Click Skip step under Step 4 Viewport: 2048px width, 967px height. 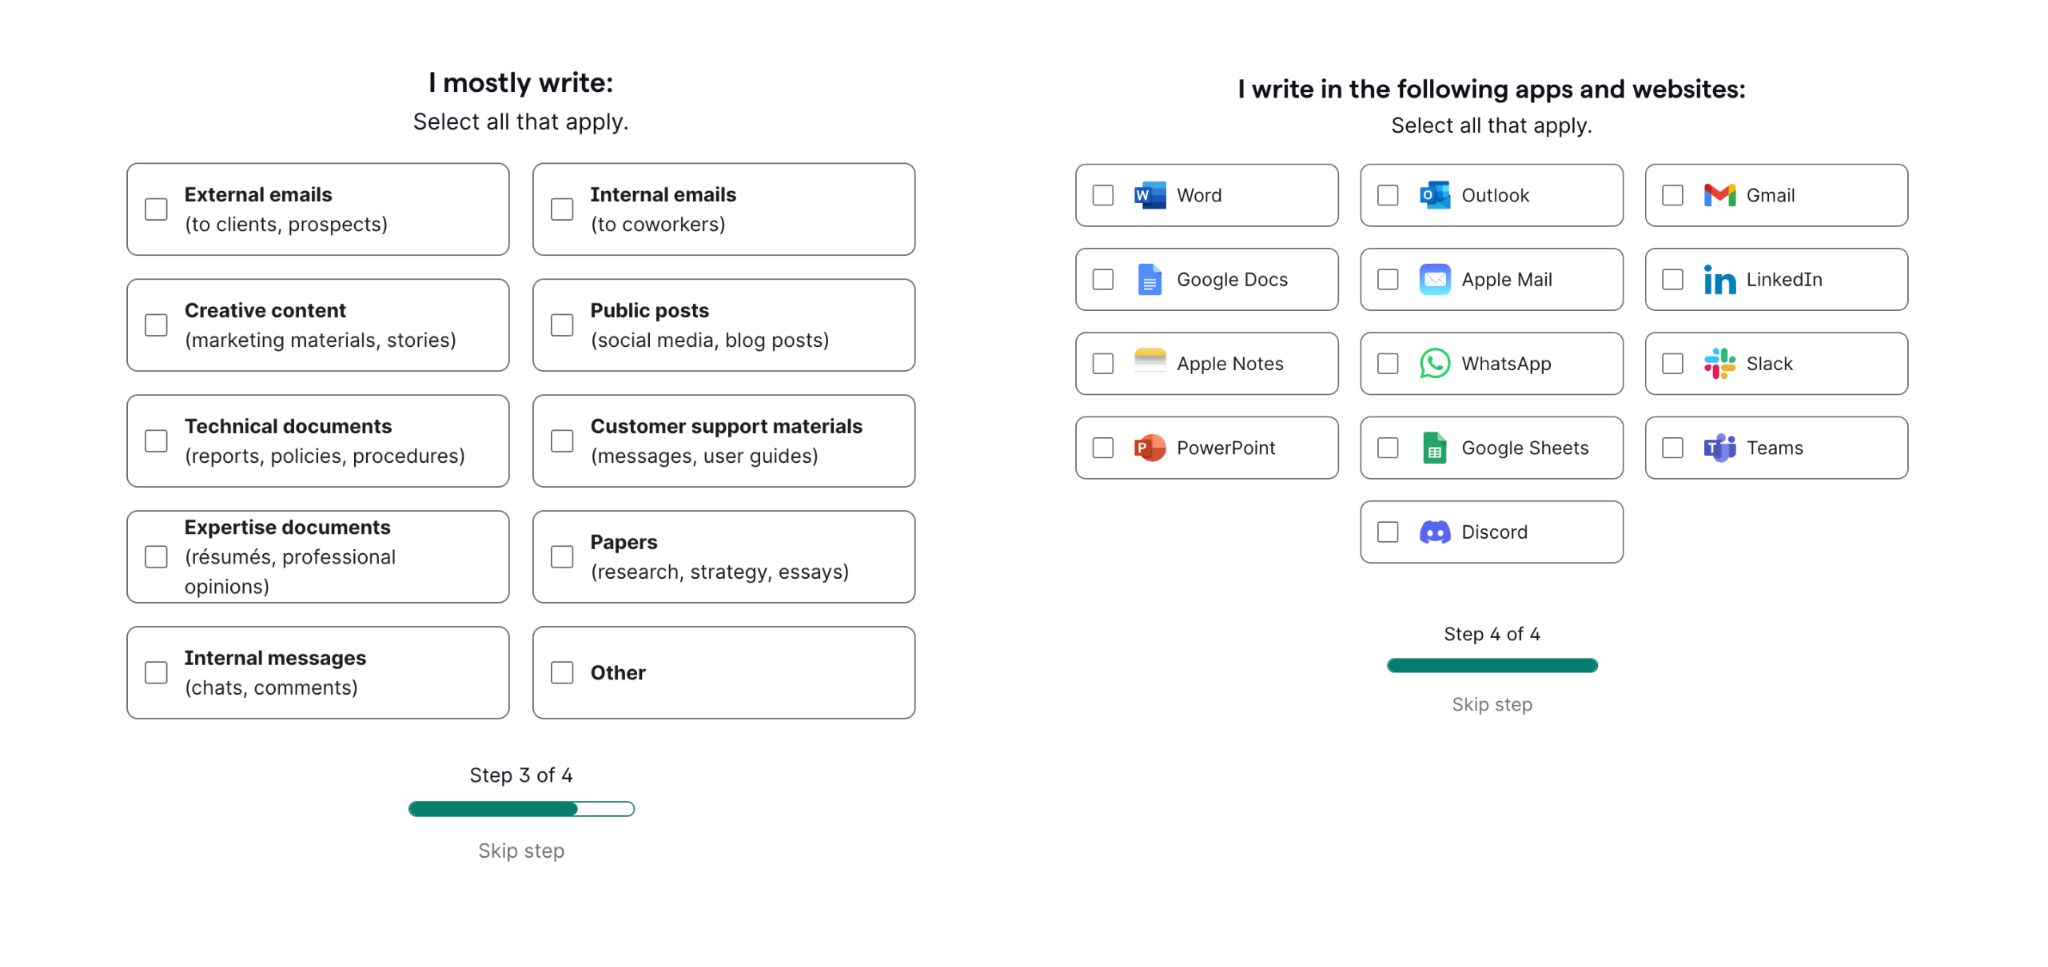tap(1491, 704)
